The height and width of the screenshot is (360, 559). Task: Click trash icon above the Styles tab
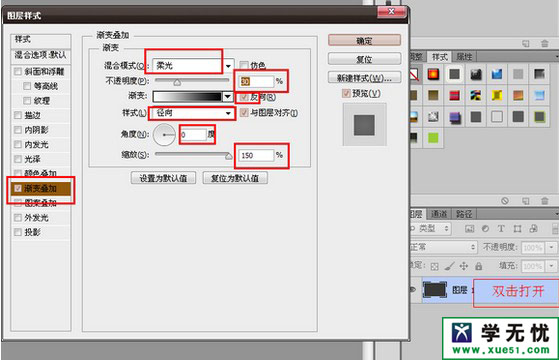(x=545, y=43)
